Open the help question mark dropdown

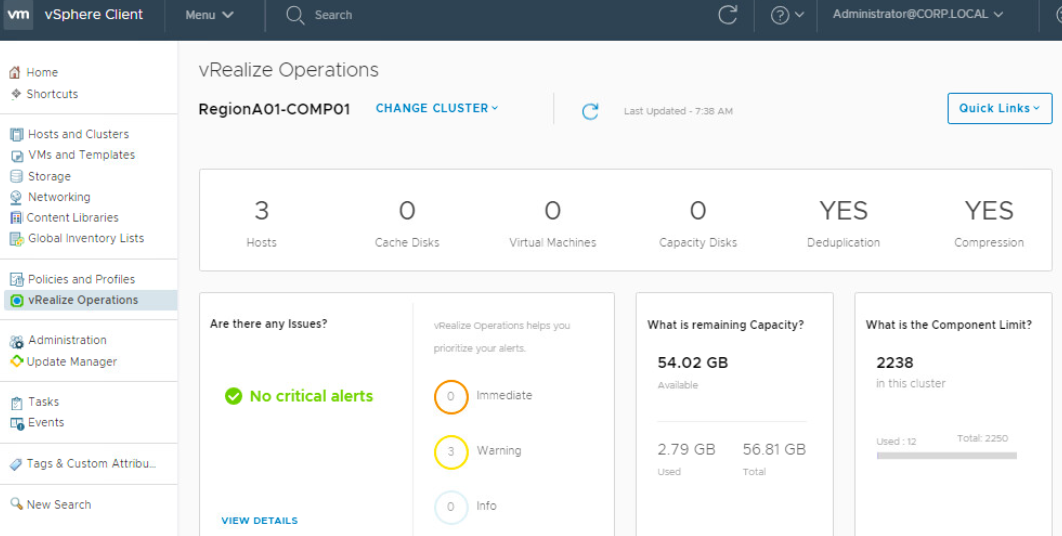pos(787,15)
